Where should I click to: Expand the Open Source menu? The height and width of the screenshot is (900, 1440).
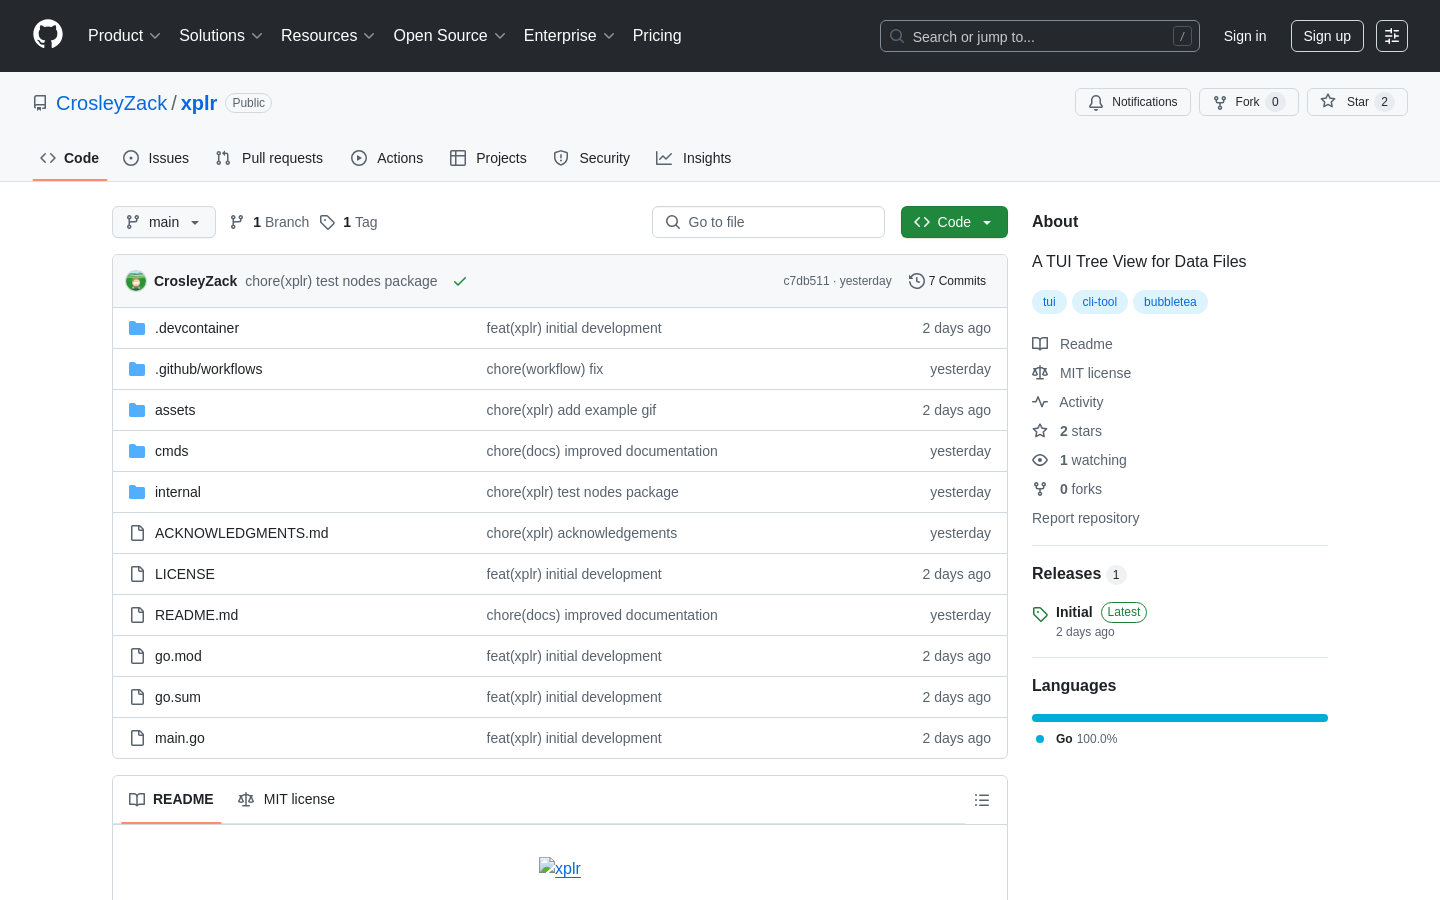[450, 36]
